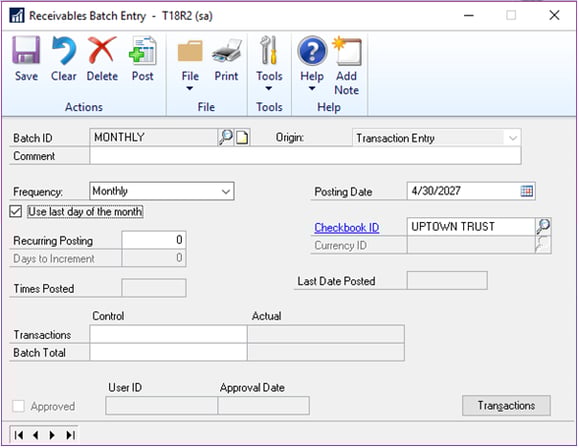This screenshot has height=448, width=580.
Task: Open the Tools menu in ribbon
Action: (269, 63)
